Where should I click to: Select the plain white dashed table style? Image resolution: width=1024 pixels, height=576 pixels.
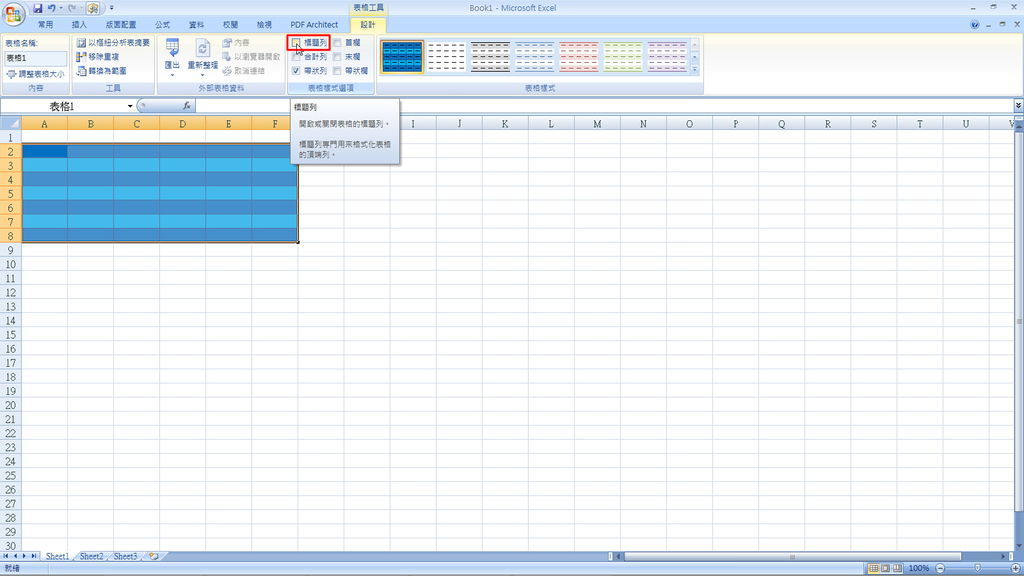coord(447,57)
